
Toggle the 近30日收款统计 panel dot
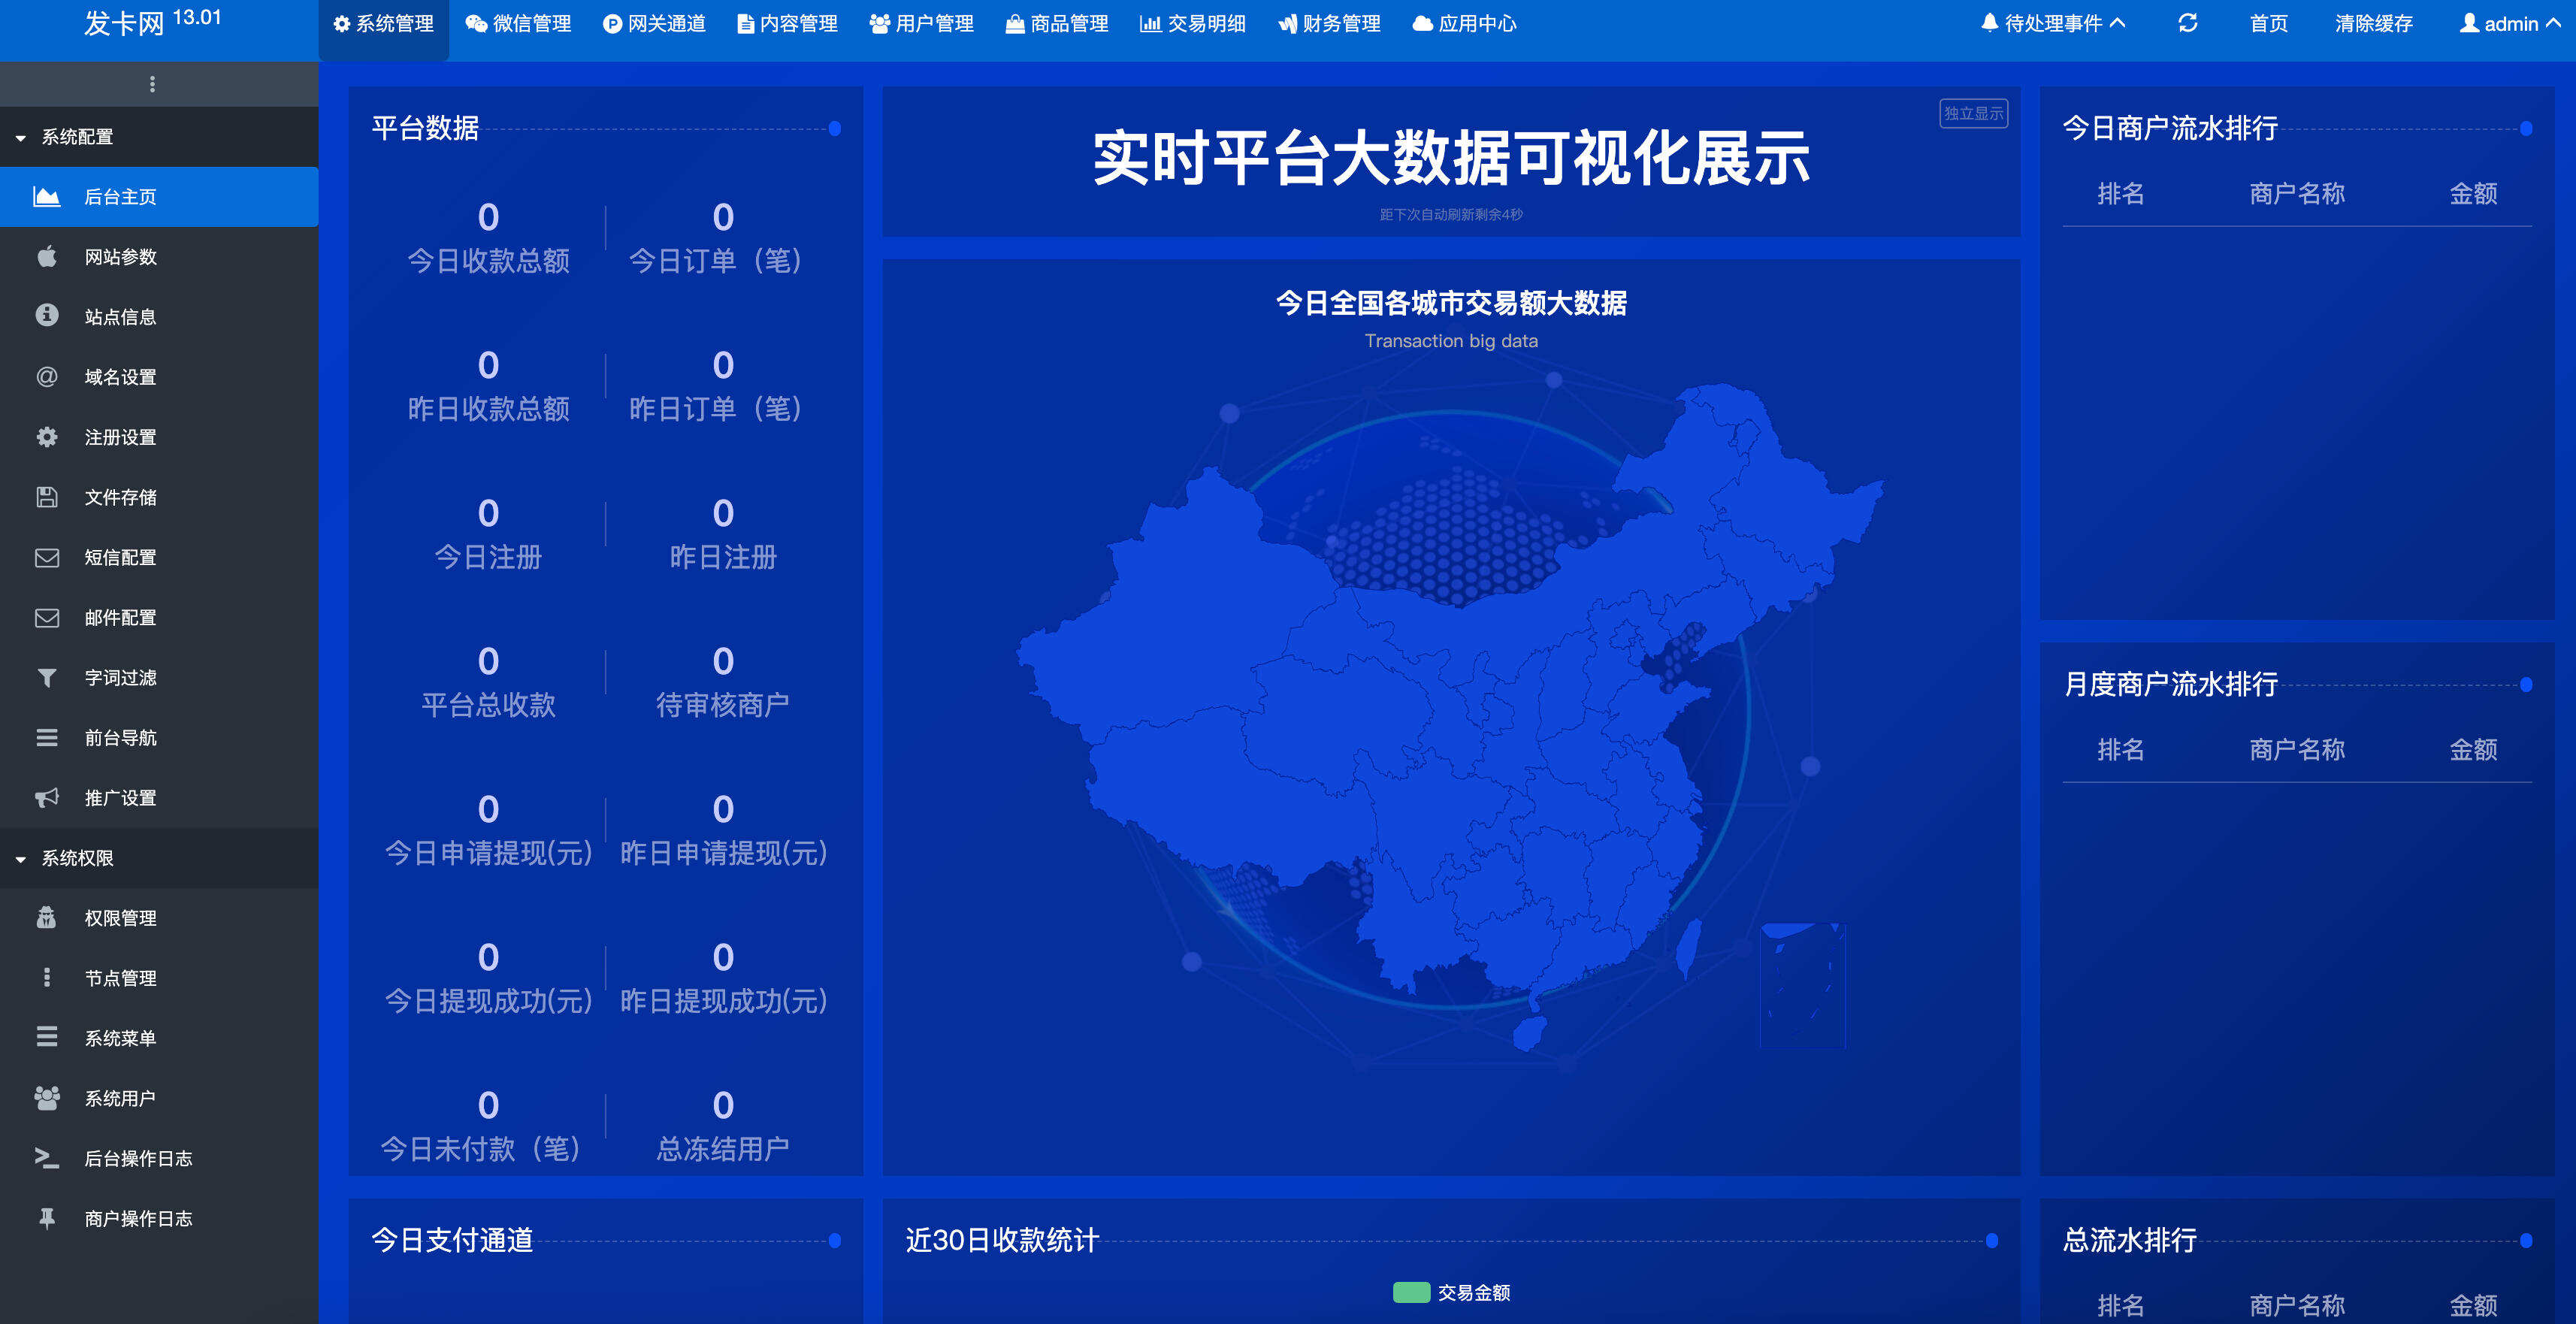(x=1993, y=1240)
